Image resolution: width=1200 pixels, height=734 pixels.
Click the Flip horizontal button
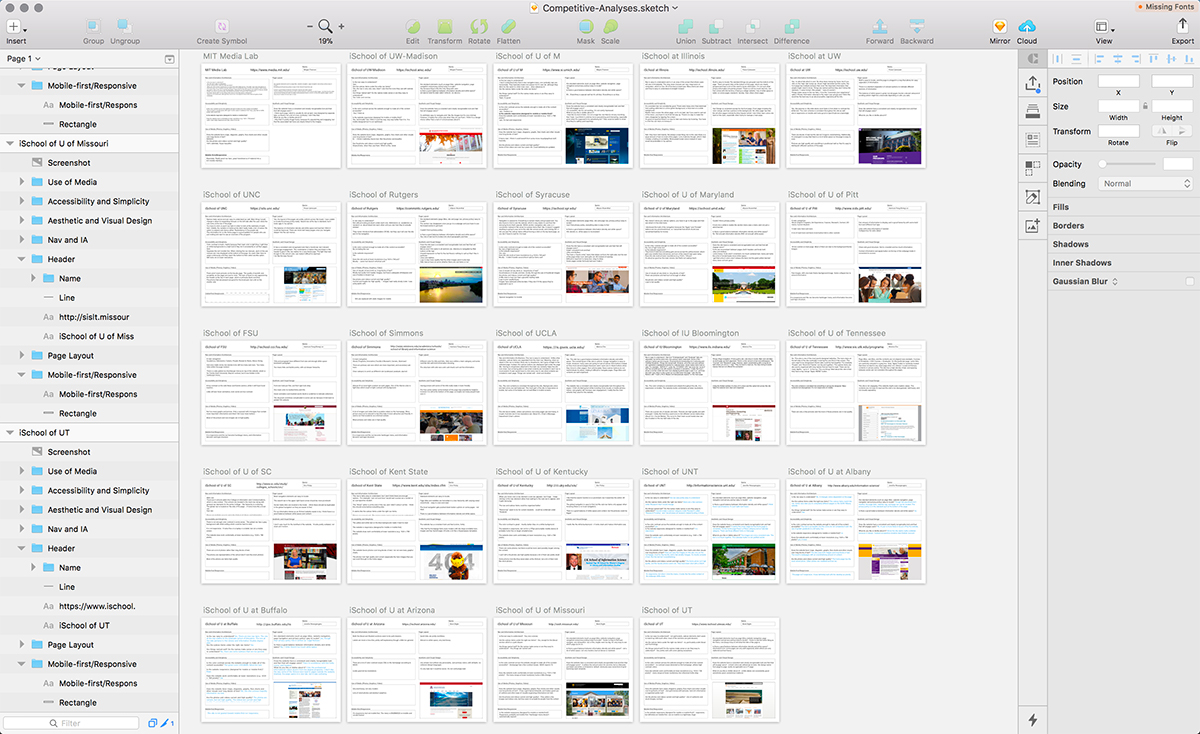pos(1163,130)
